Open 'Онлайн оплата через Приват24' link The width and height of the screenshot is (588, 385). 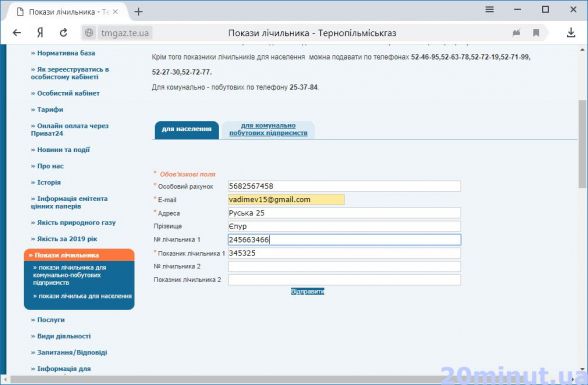(x=70, y=130)
